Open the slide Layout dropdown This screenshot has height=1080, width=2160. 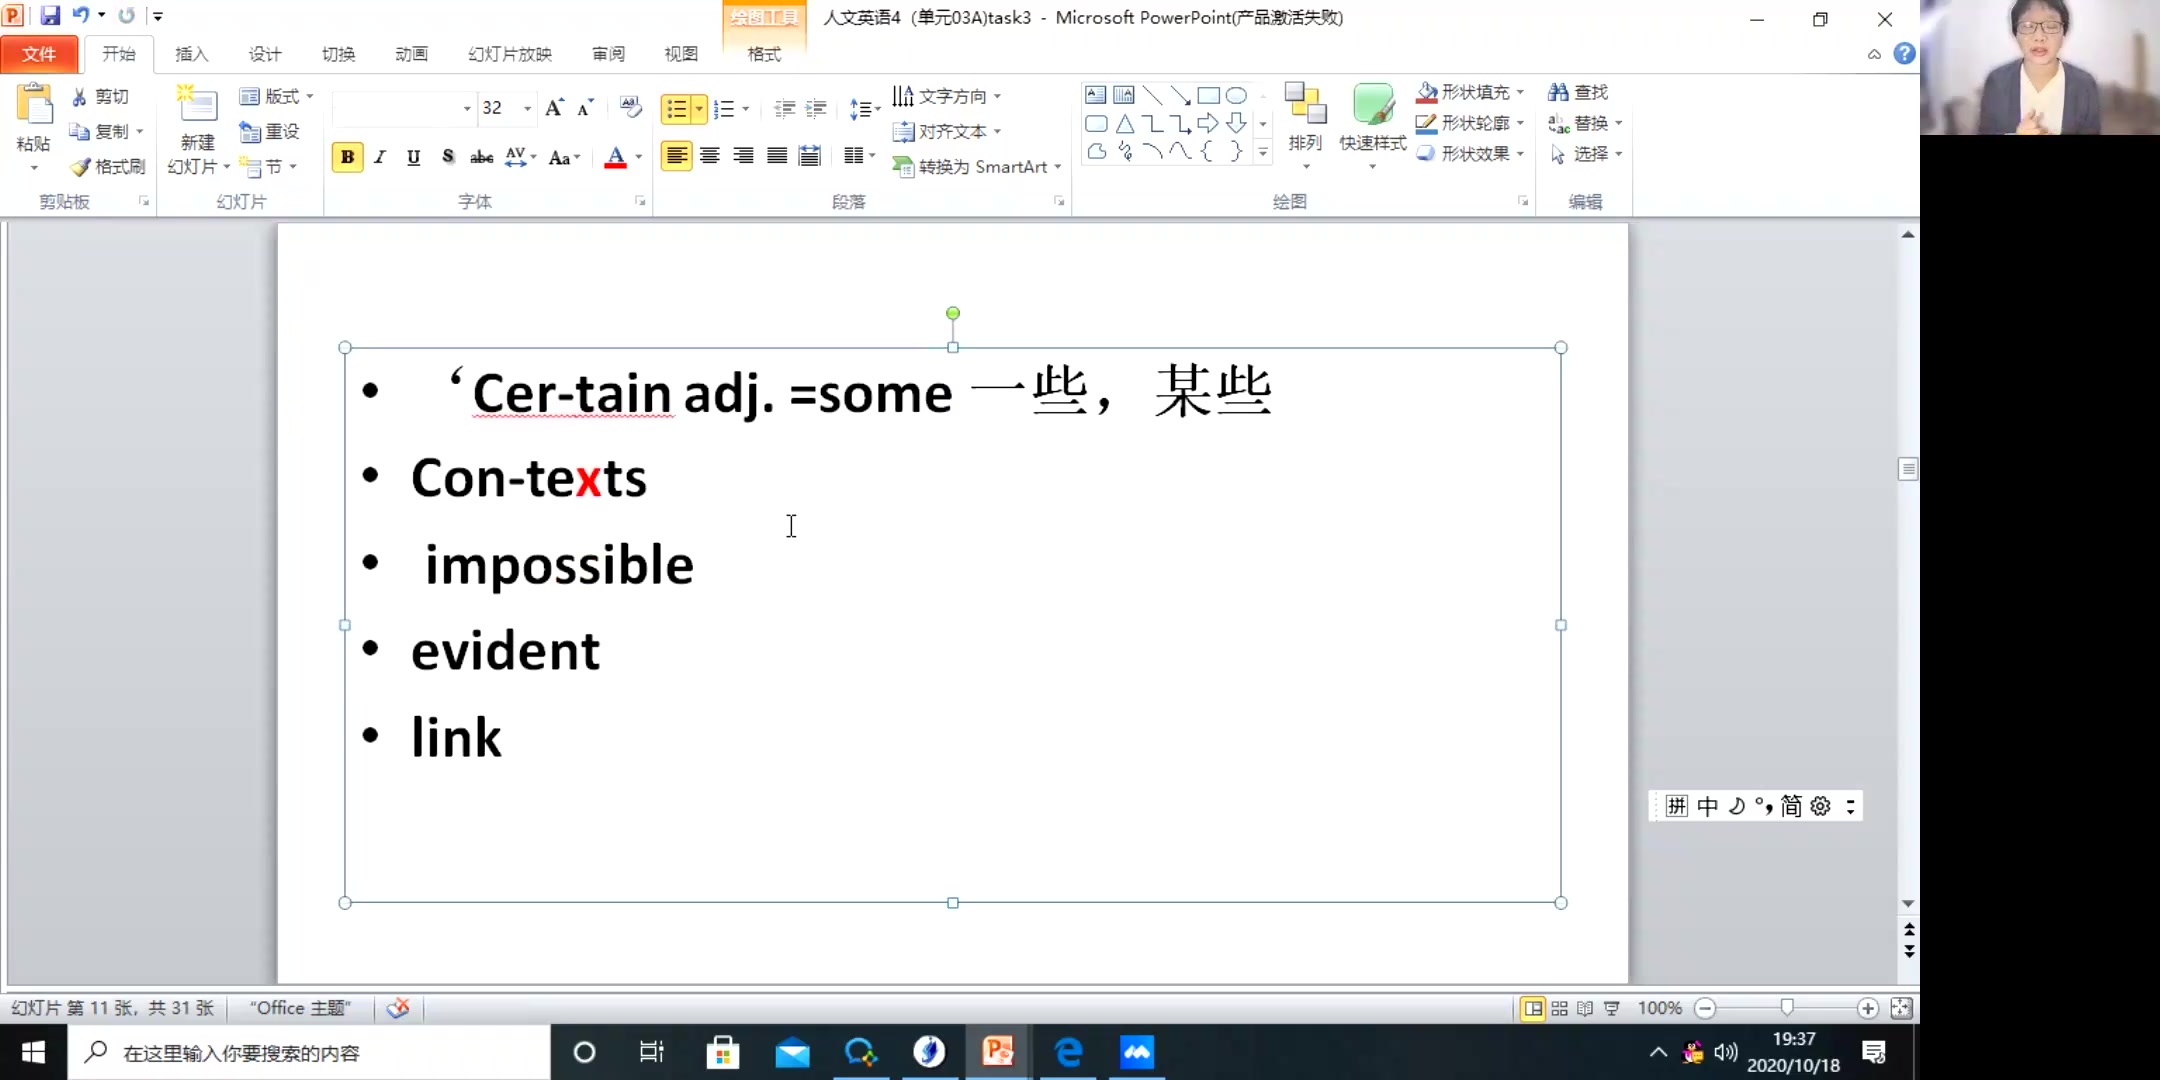tap(276, 96)
